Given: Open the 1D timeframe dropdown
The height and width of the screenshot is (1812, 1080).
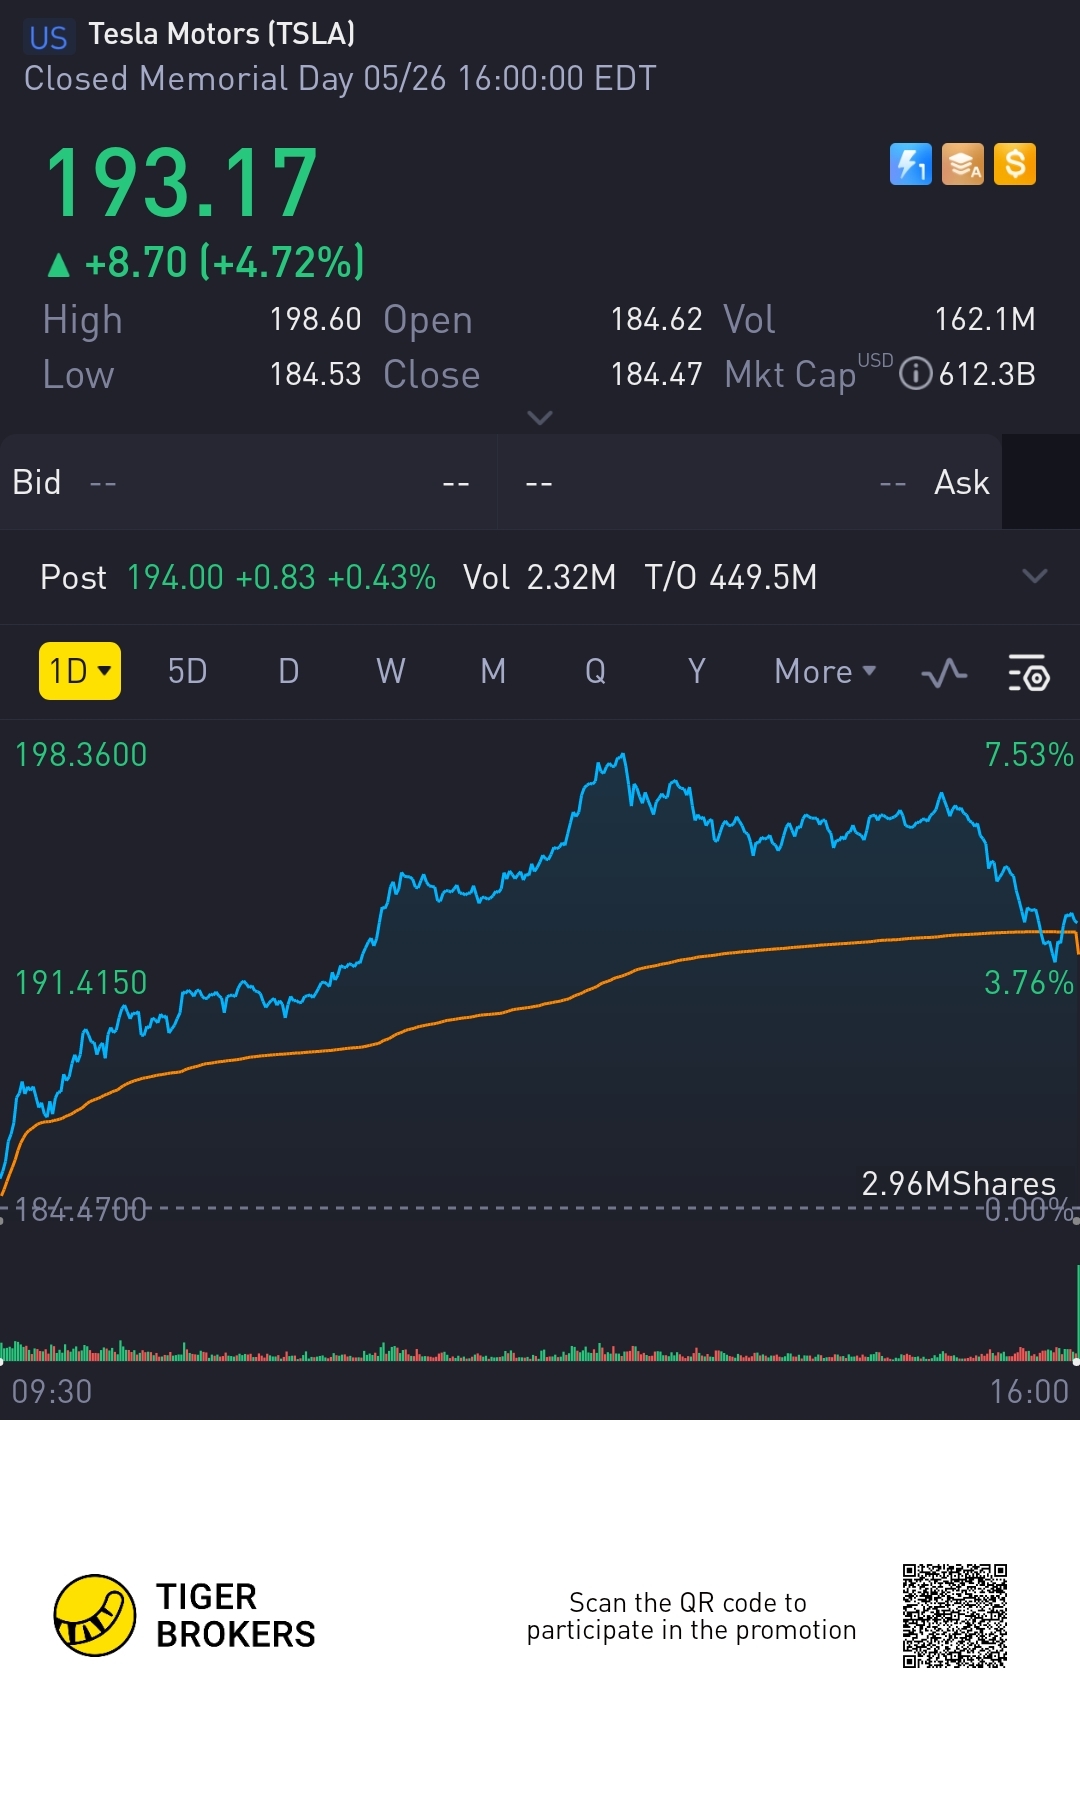Looking at the screenshot, I should tap(80, 671).
